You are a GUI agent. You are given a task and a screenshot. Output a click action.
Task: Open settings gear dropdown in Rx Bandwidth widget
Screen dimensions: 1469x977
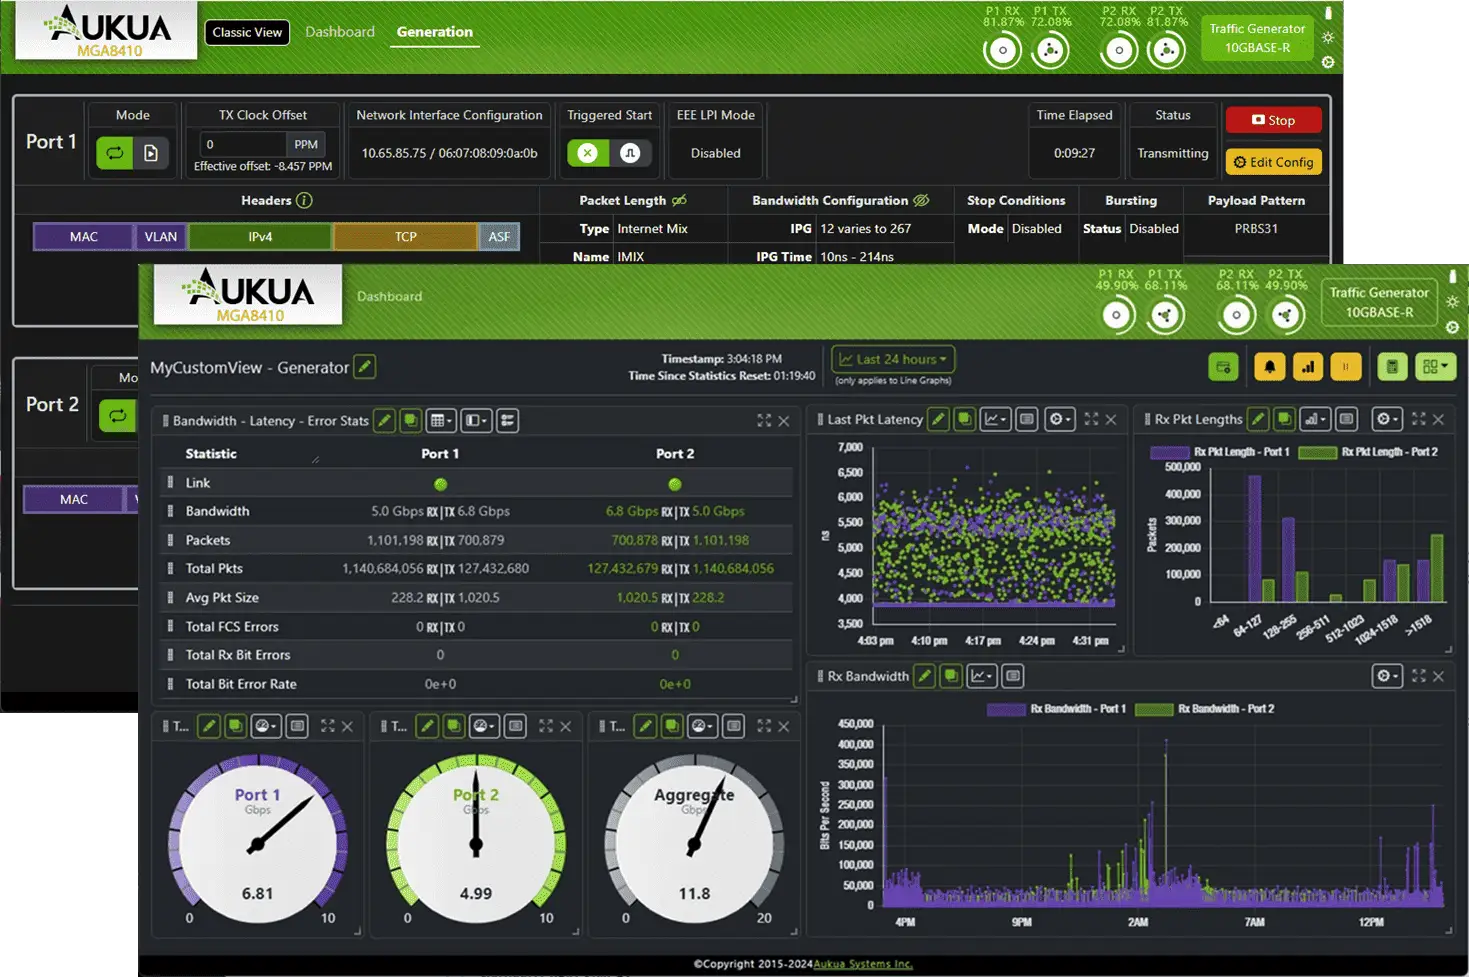pyautogui.click(x=1387, y=676)
